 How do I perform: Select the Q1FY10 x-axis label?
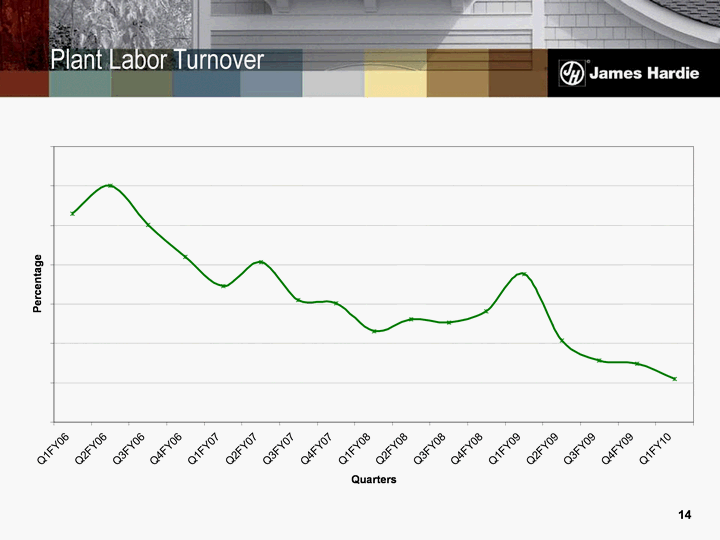pos(655,449)
